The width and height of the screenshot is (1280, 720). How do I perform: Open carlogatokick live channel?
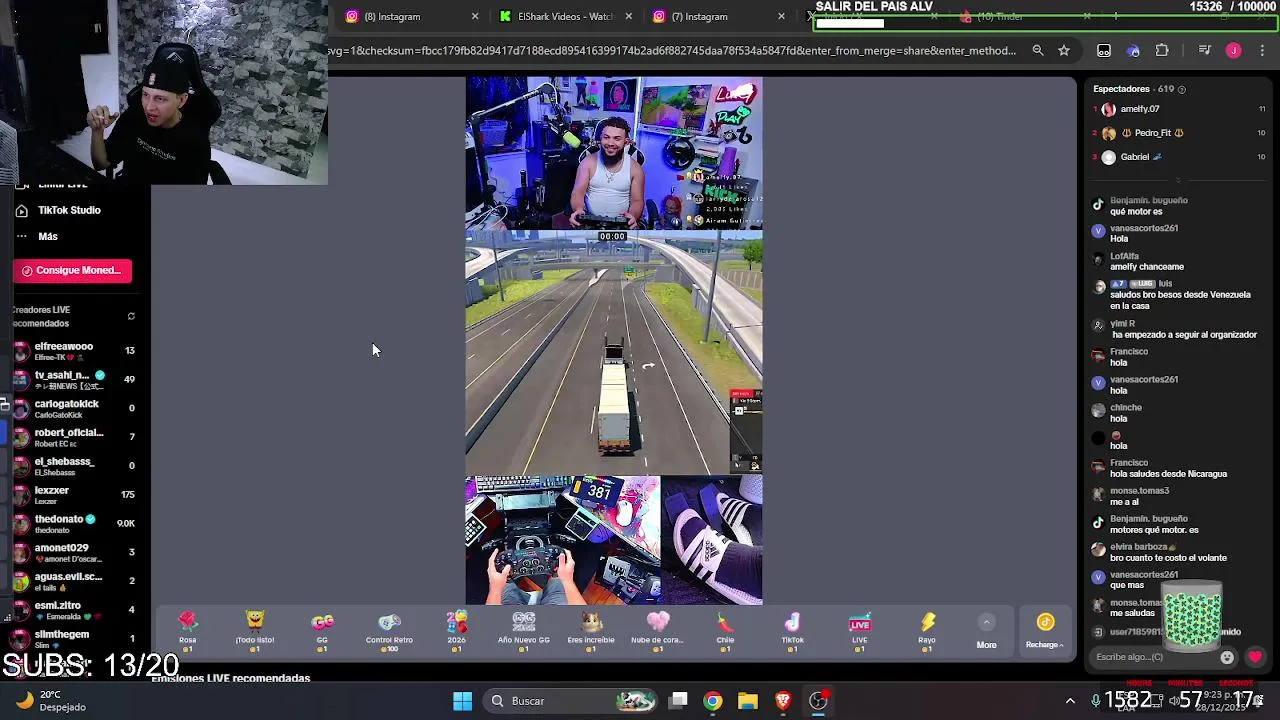tap(75, 408)
